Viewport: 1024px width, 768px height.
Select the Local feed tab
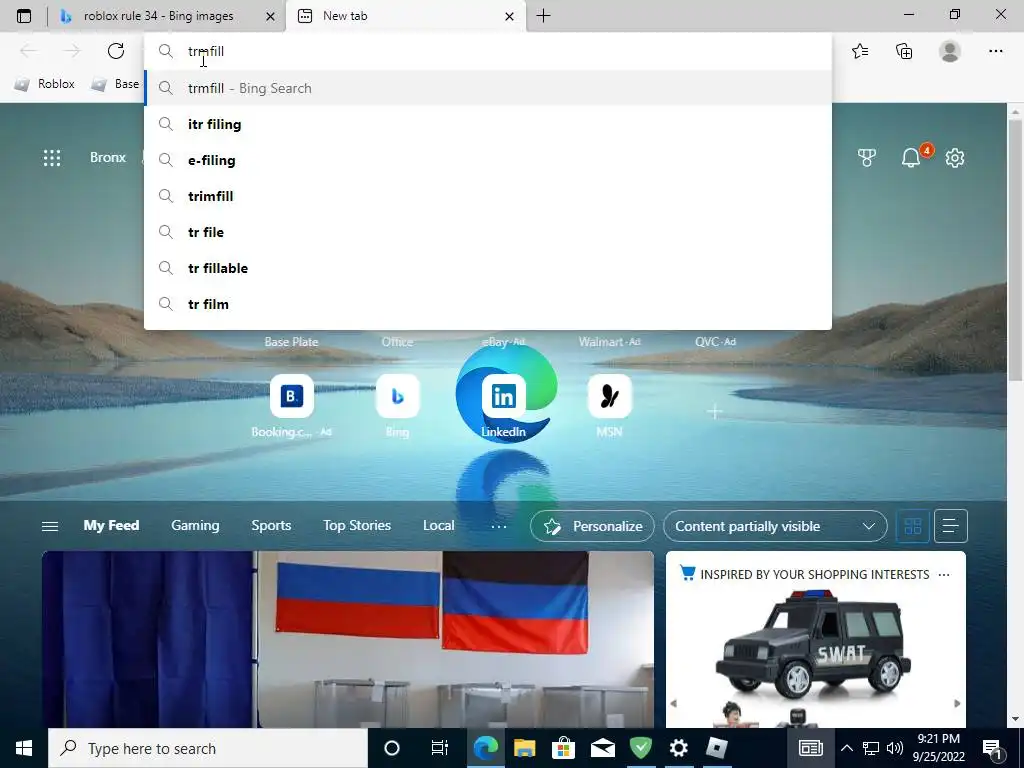tap(438, 525)
